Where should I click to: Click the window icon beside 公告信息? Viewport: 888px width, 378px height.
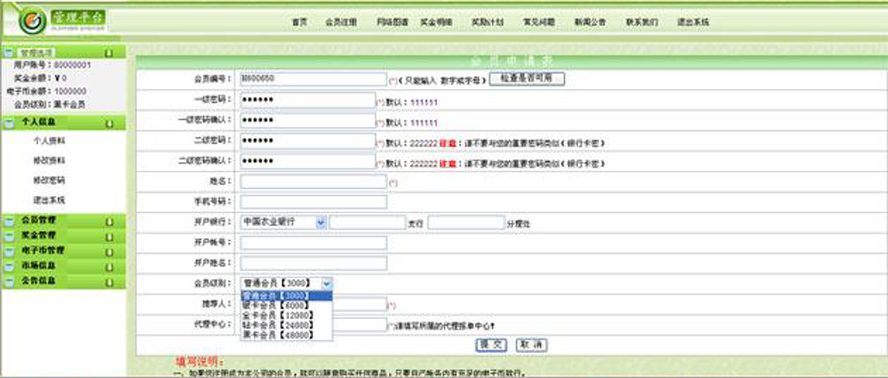click(x=8, y=282)
